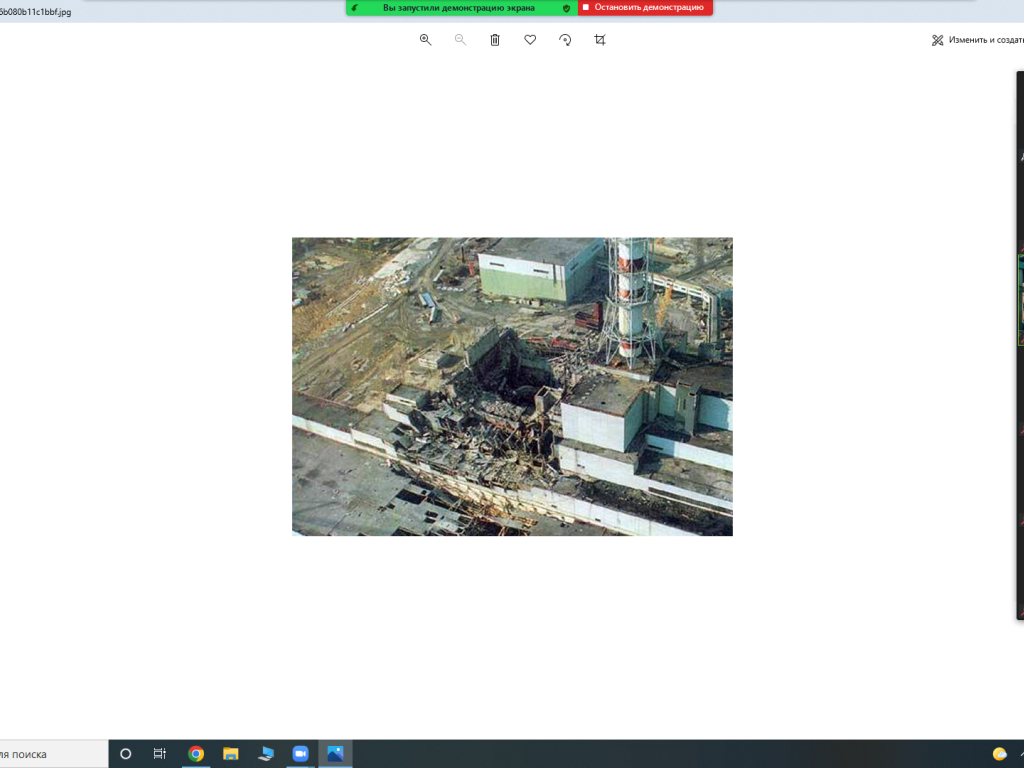Screen dimensions: 1024x768
Task: Open Cortana circle icon on taskbar
Action: (x=126, y=754)
